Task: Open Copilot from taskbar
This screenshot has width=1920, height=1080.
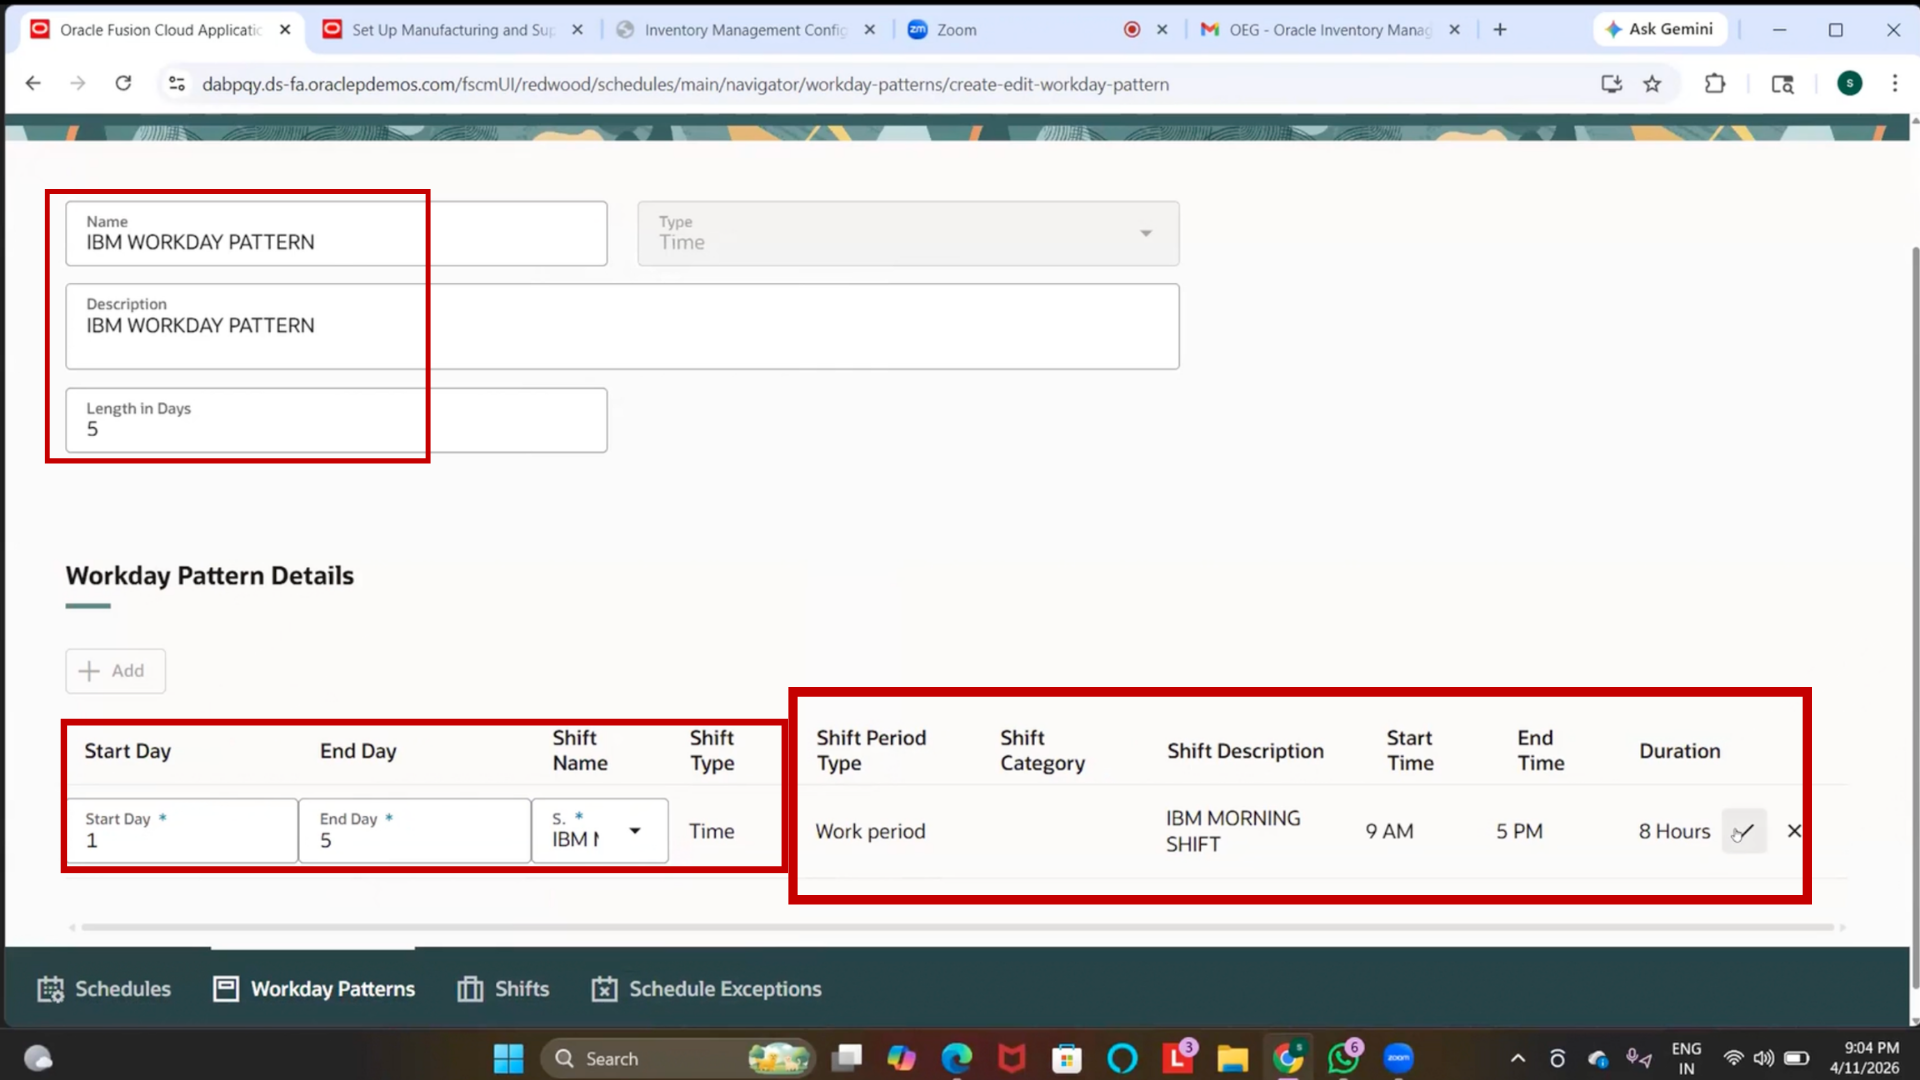Action: coord(901,1058)
